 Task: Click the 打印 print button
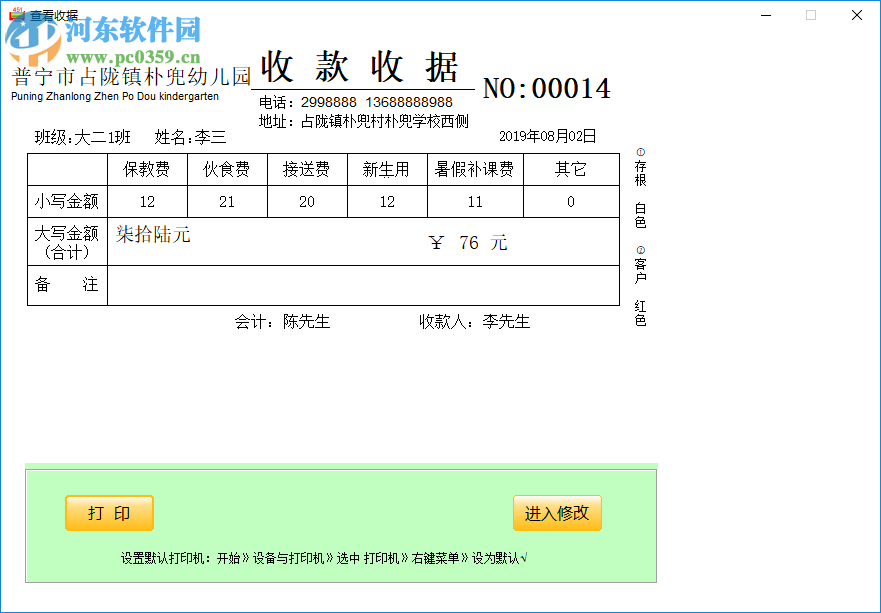[x=108, y=513]
